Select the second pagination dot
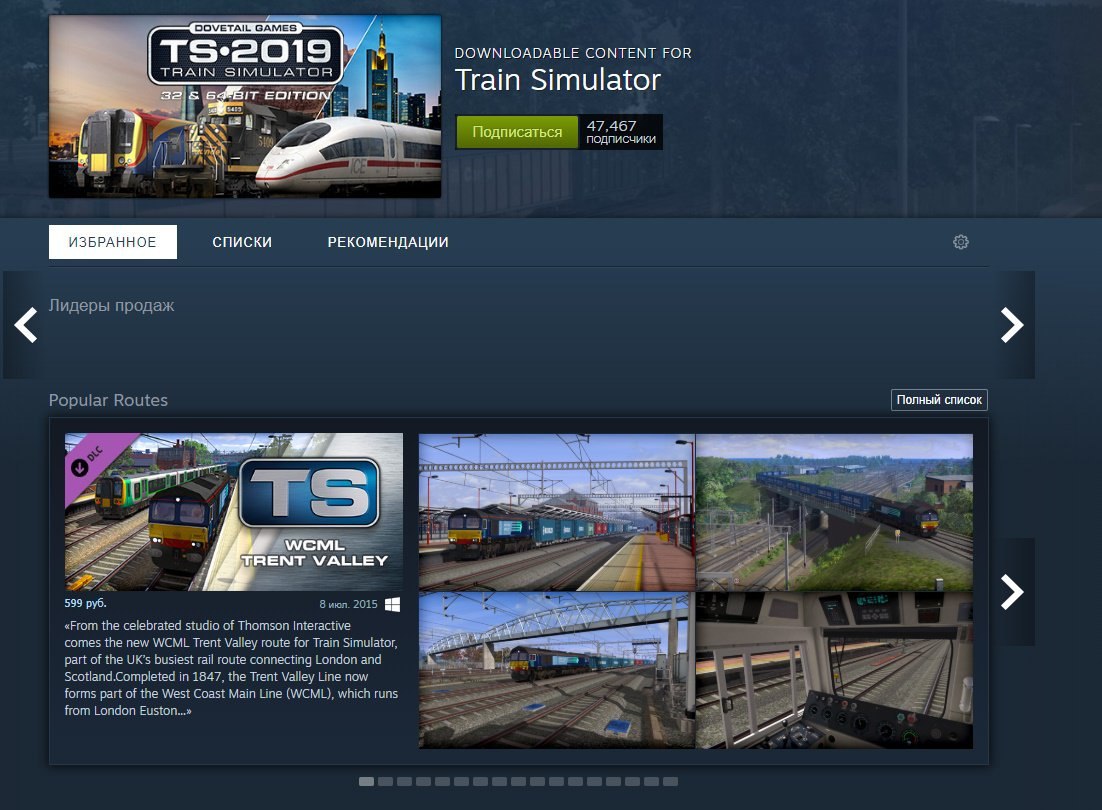This screenshot has width=1102, height=810. (x=385, y=781)
